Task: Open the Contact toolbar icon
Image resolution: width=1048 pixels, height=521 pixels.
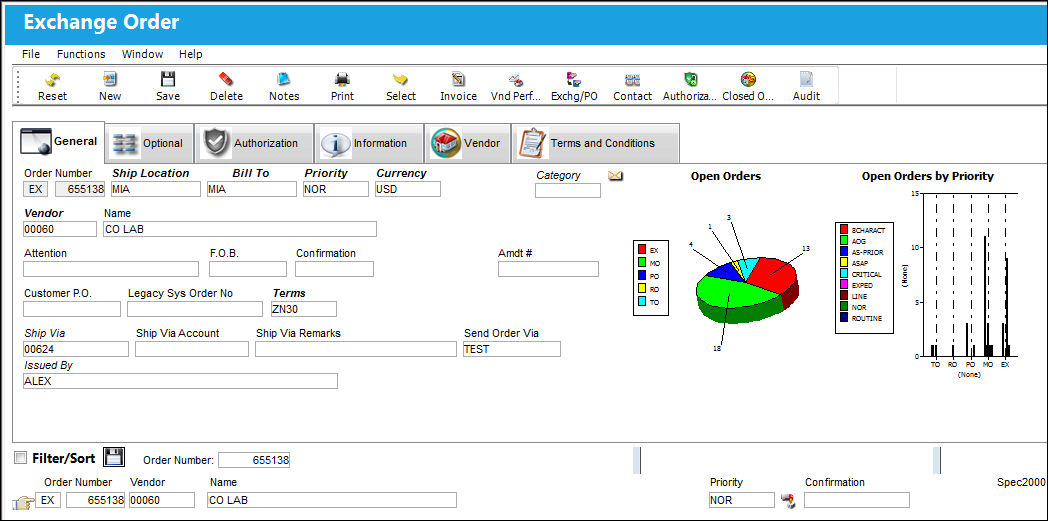Action: (632, 80)
